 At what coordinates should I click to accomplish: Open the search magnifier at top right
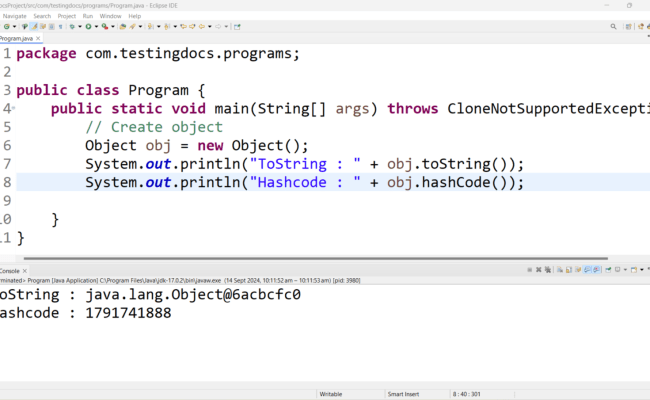coord(614,27)
